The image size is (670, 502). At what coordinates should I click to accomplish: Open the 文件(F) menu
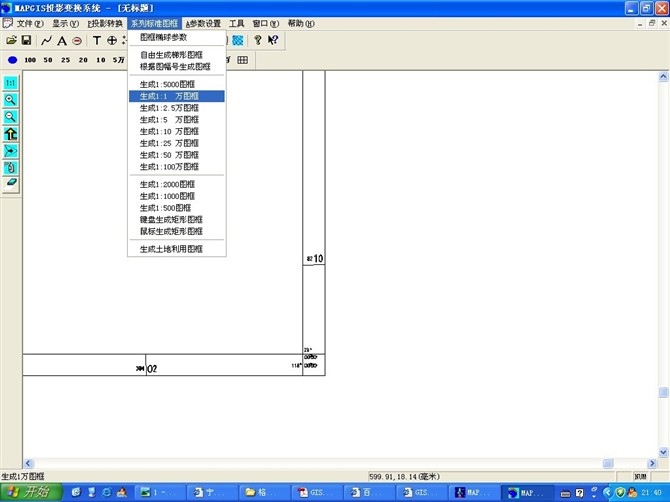click(30, 23)
